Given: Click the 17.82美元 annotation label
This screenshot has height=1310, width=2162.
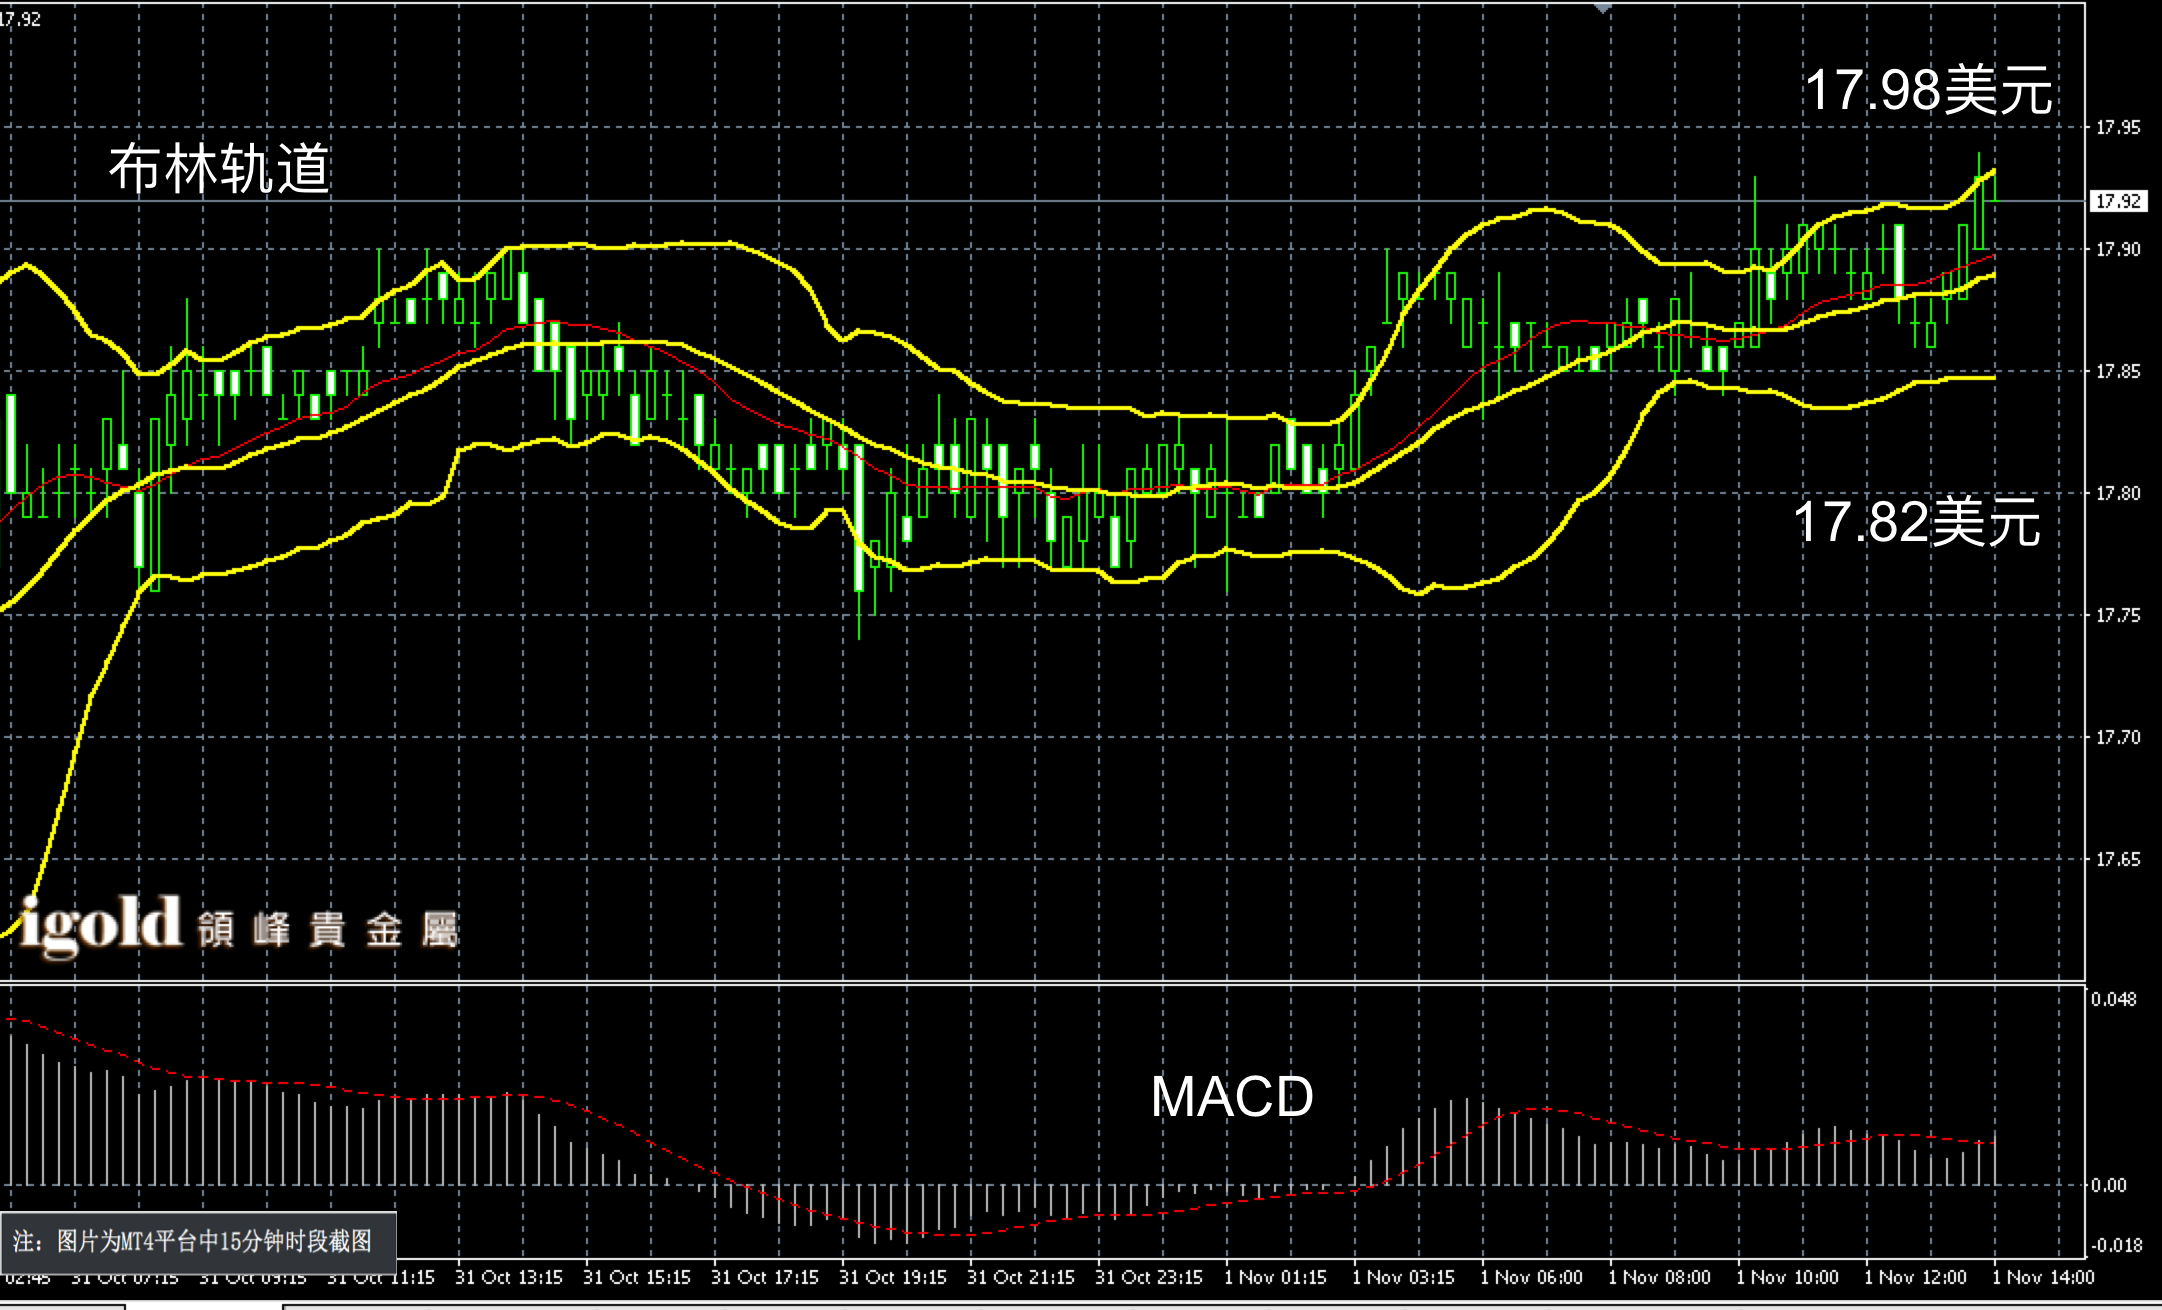Looking at the screenshot, I should coord(1916,522).
